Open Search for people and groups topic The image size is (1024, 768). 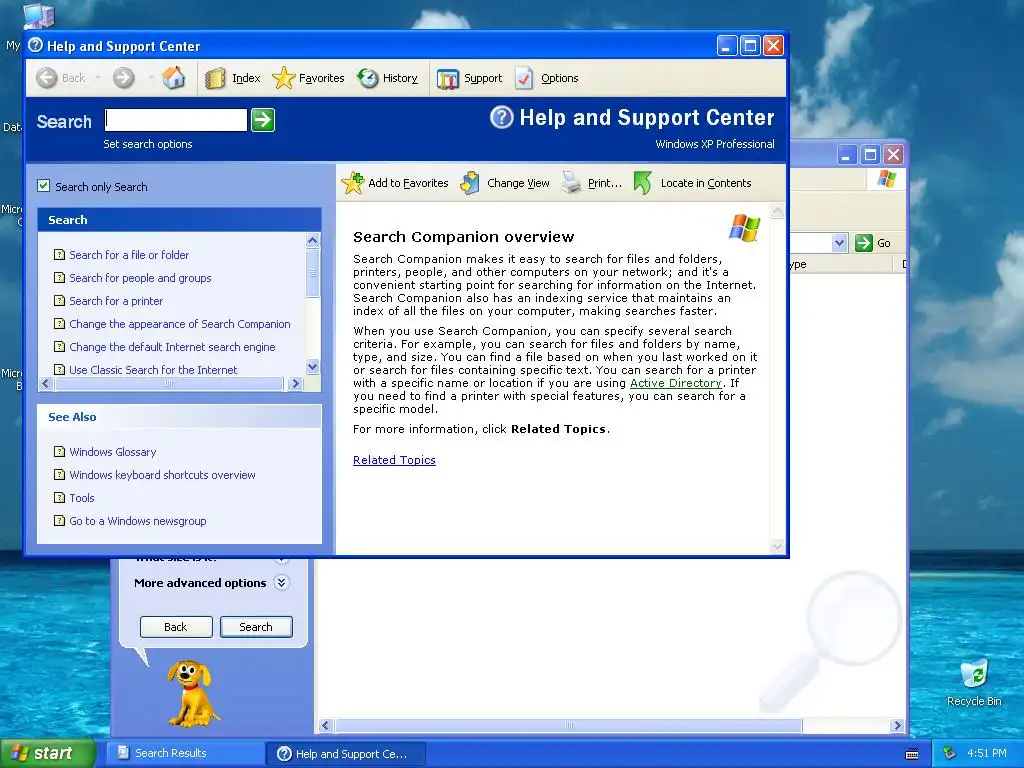(140, 278)
